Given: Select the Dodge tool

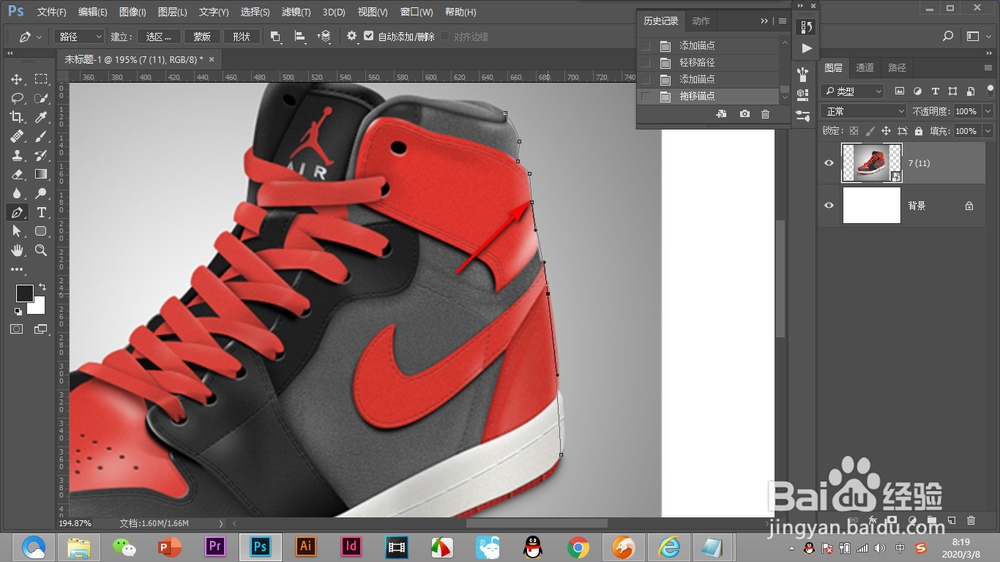Looking at the screenshot, I should (41, 193).
